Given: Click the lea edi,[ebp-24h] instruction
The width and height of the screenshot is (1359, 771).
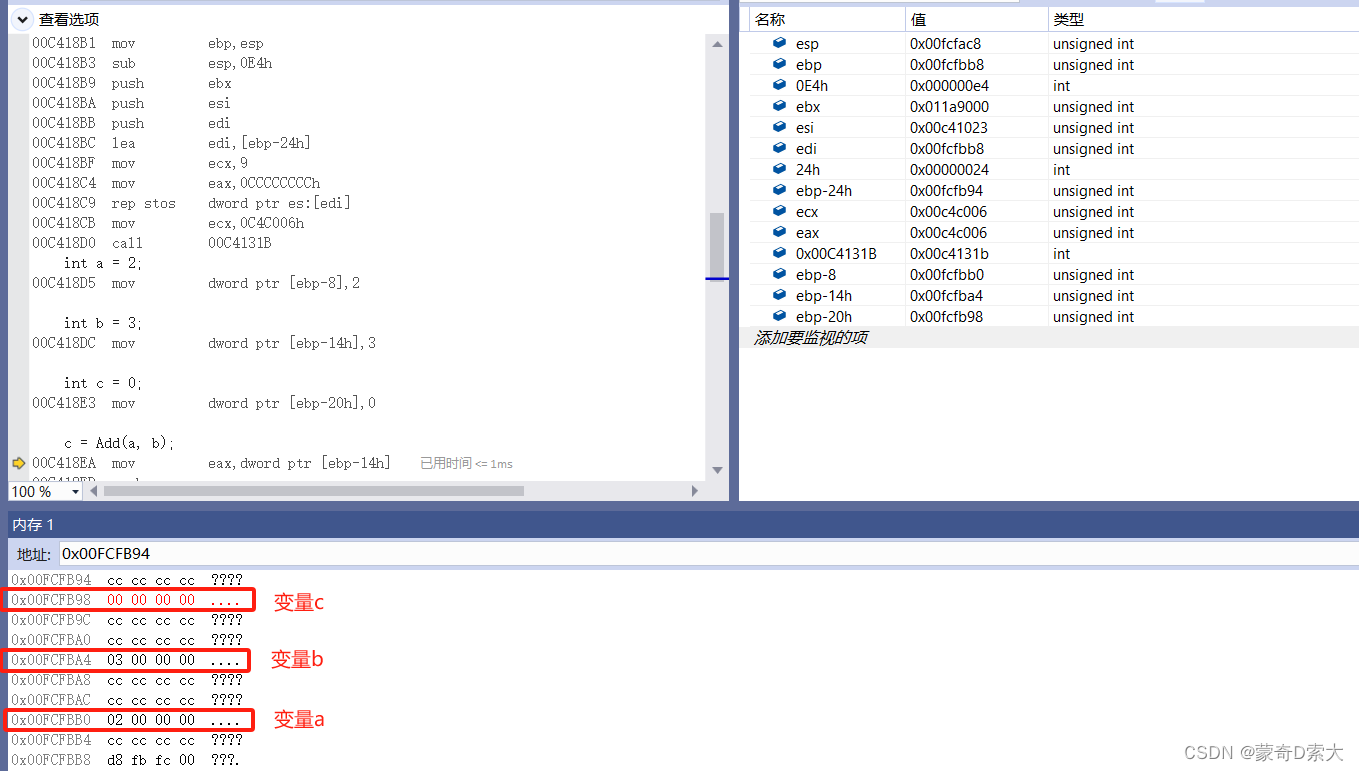Looking at the screenshot, I should click(x=171, y=143).
